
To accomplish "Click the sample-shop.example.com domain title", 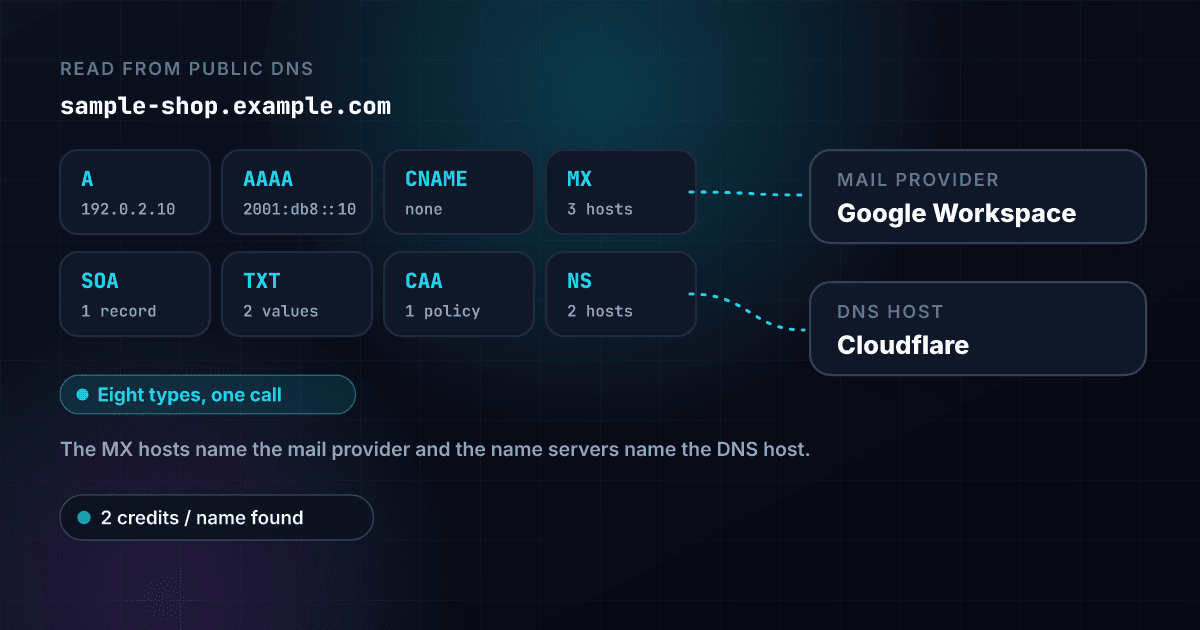I will 225,106.
